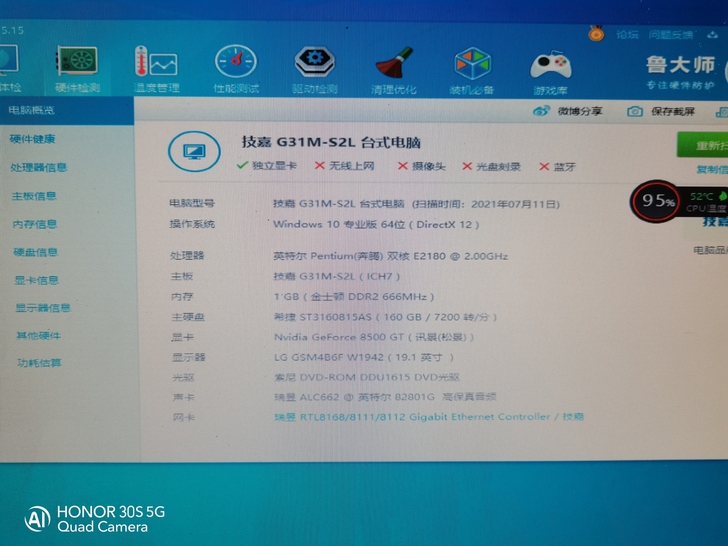Click the Nvidia GeForce 8500 GT value
728x546 pixels.
point(374,337)
